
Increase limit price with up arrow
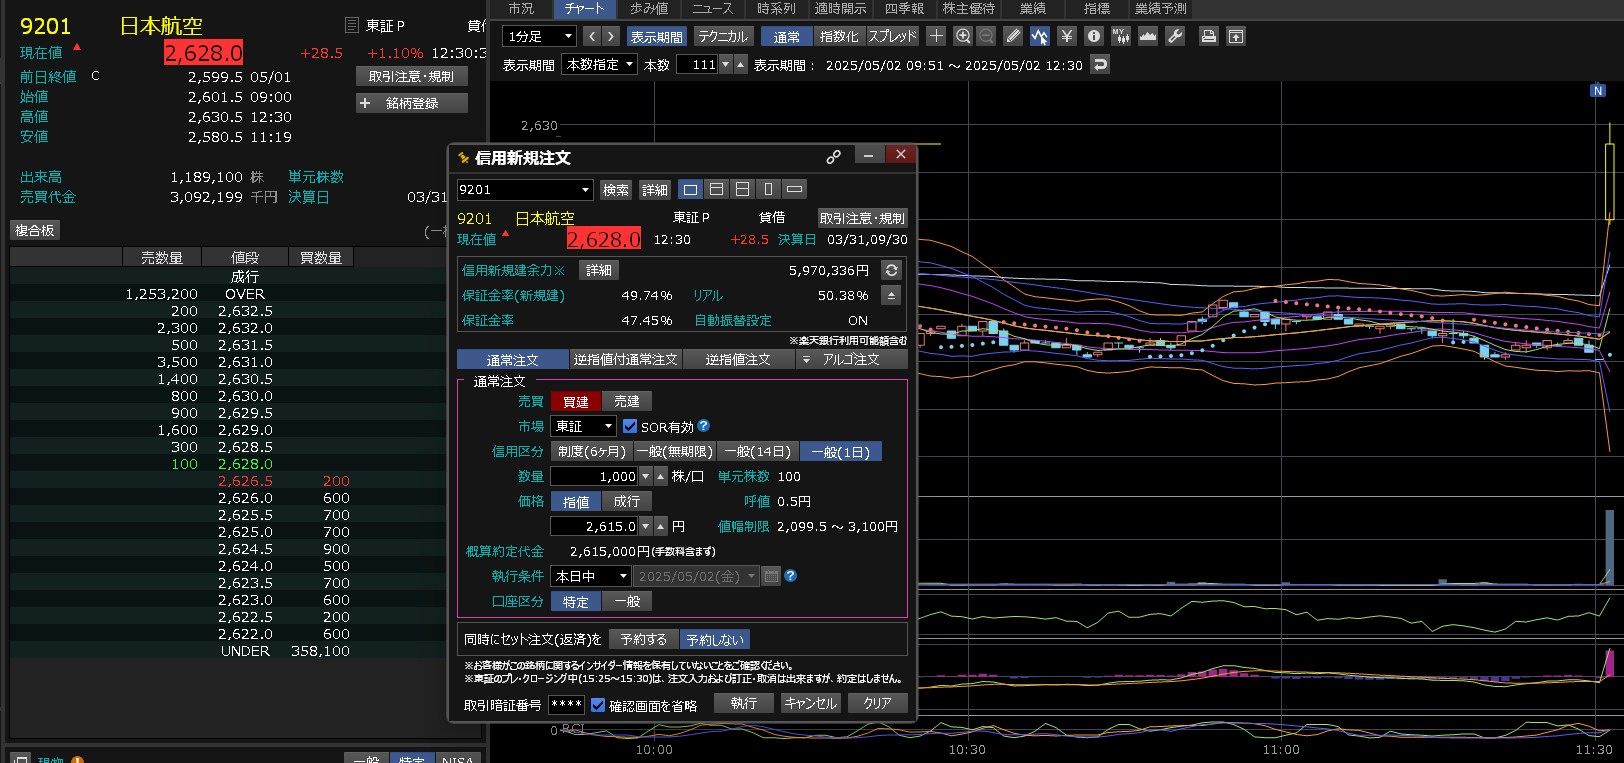(660, 526)
